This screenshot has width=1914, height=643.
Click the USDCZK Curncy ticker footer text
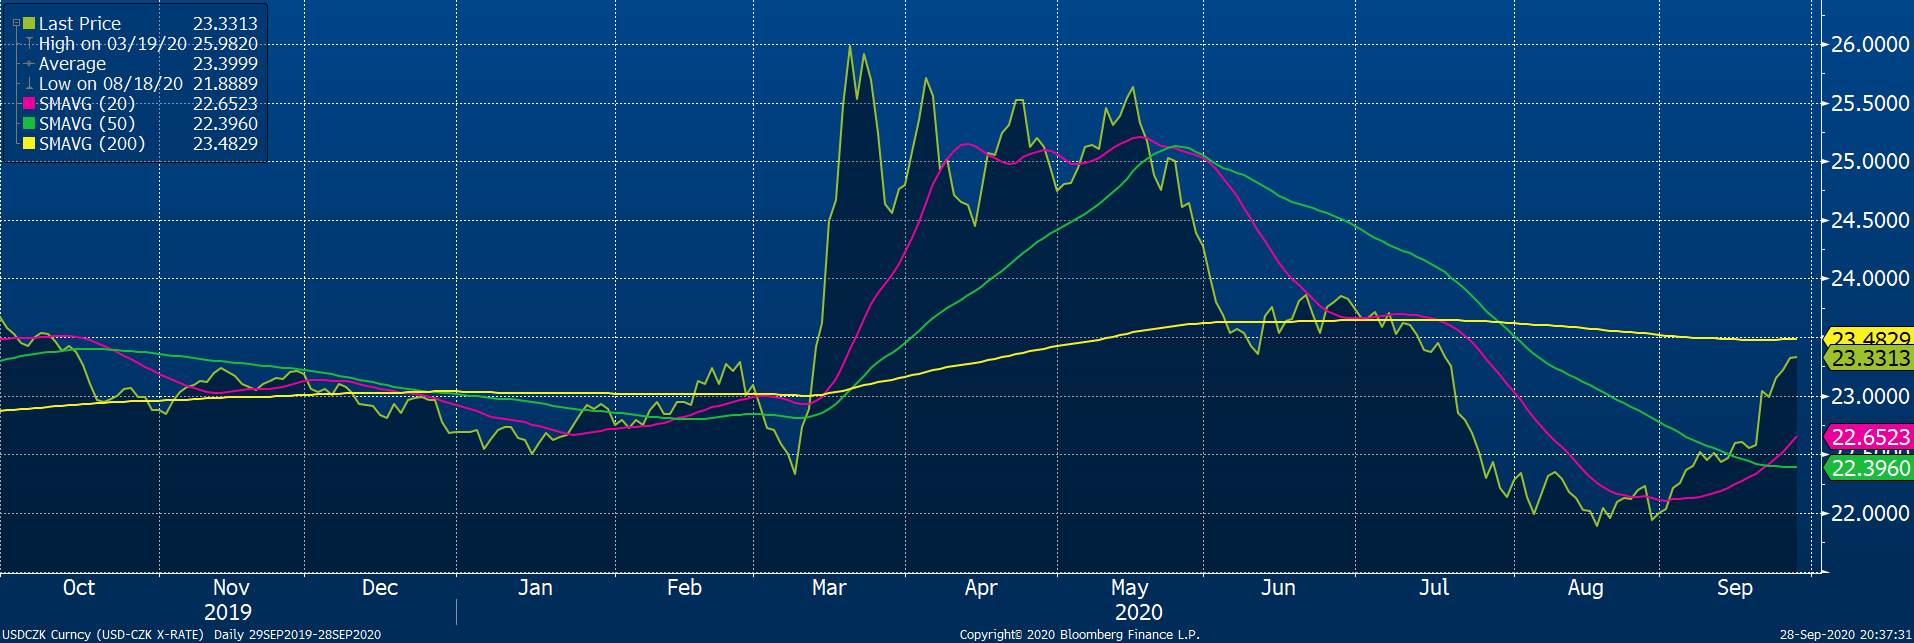pyautogui.click(x=102, y=635)
